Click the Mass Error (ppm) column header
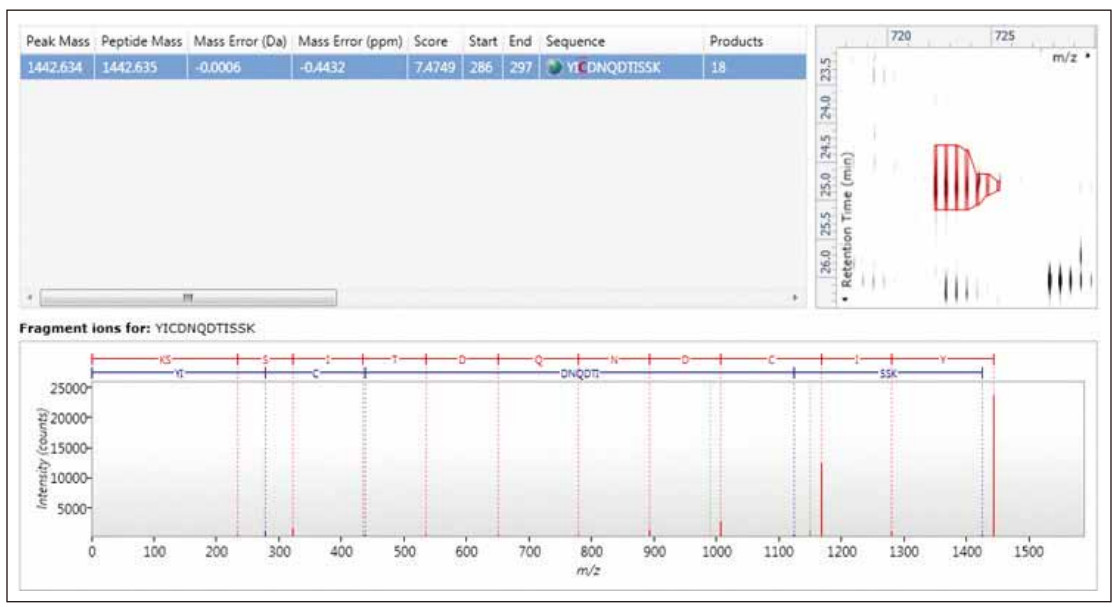Screen dimensions: 1117x607 coord(350,42)
